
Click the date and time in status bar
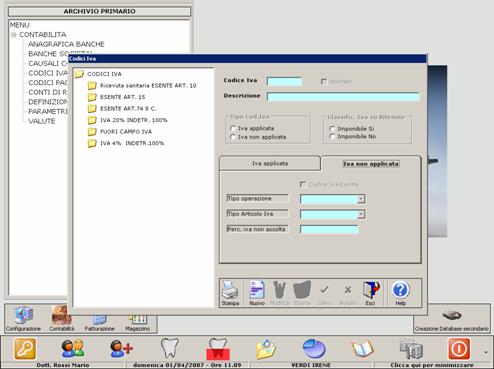187,365
